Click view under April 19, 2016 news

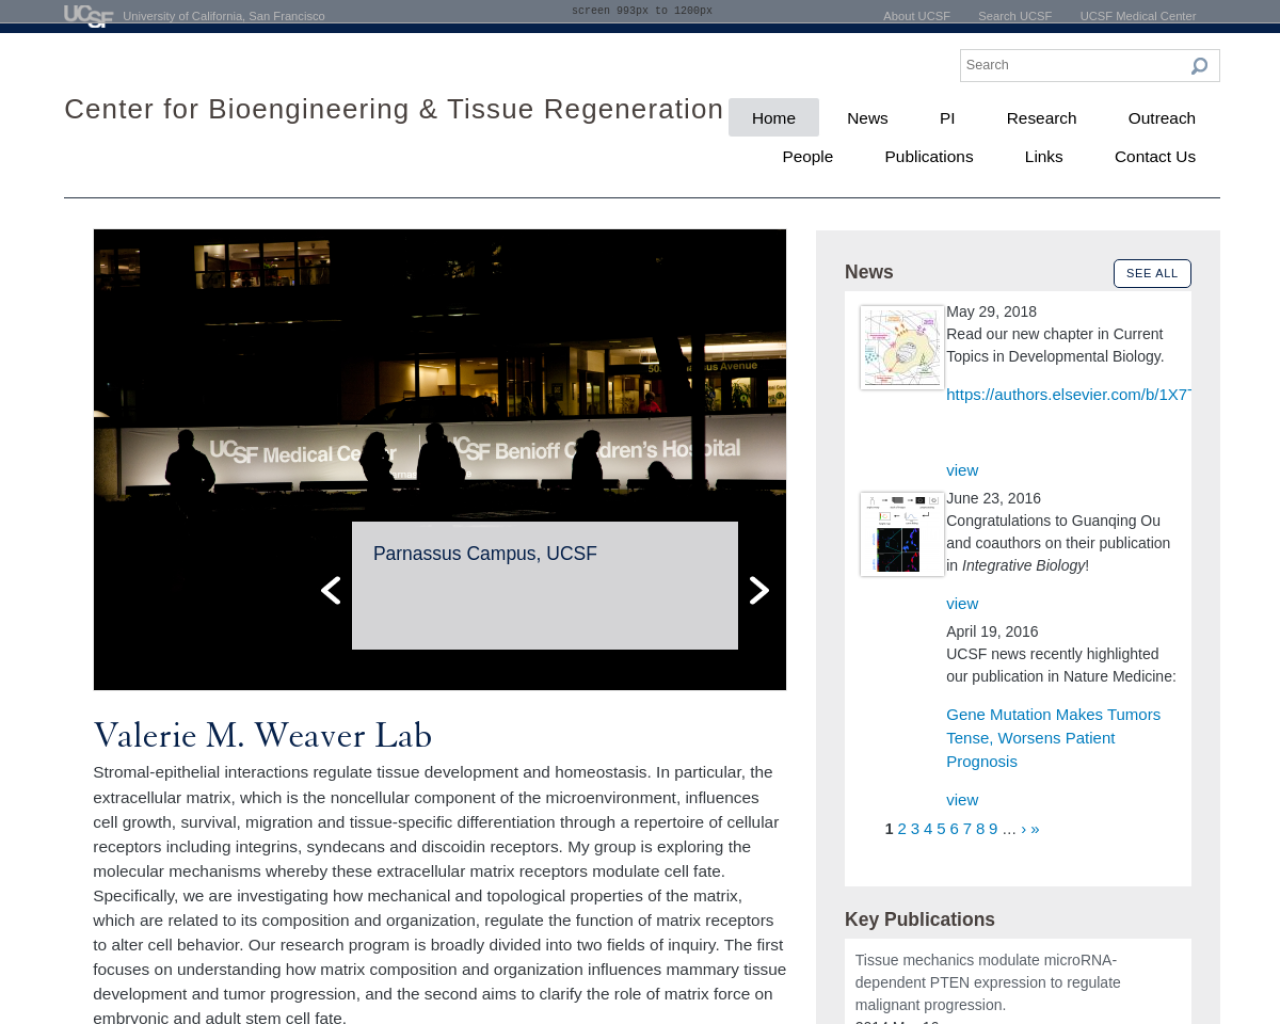click(962, 800)
